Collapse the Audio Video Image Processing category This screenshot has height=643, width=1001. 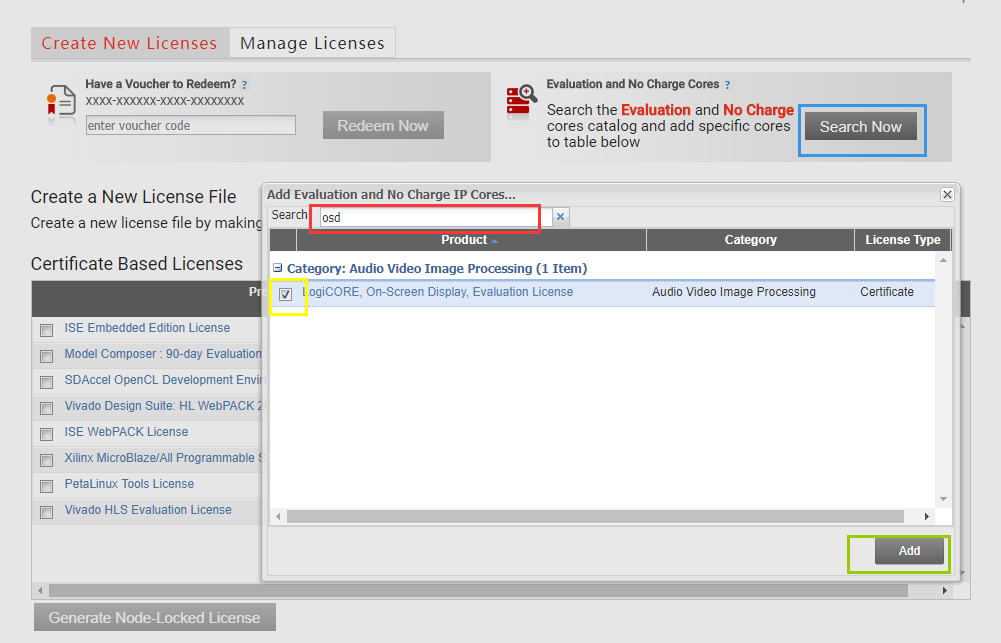point(278,268)
